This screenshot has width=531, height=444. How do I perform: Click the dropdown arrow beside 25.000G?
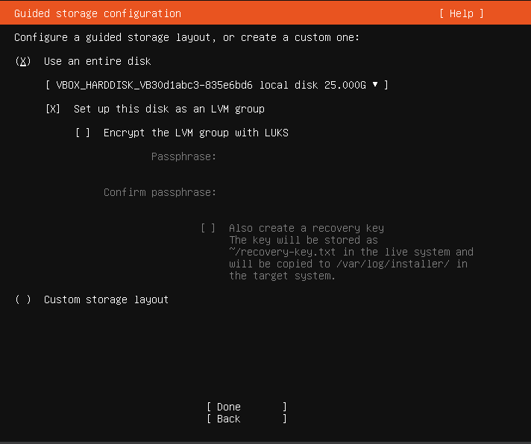pos(375,84)
